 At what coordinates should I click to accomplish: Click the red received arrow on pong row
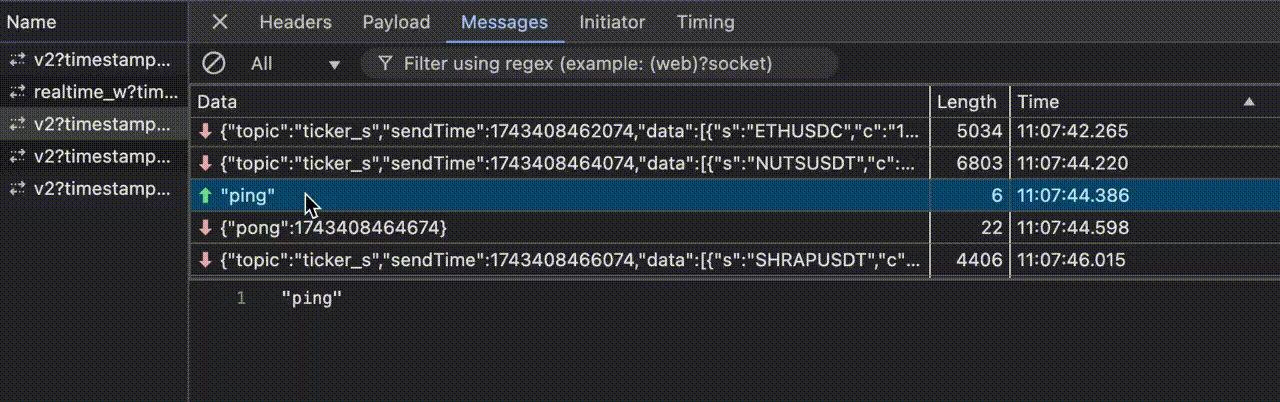coord(206,228)
